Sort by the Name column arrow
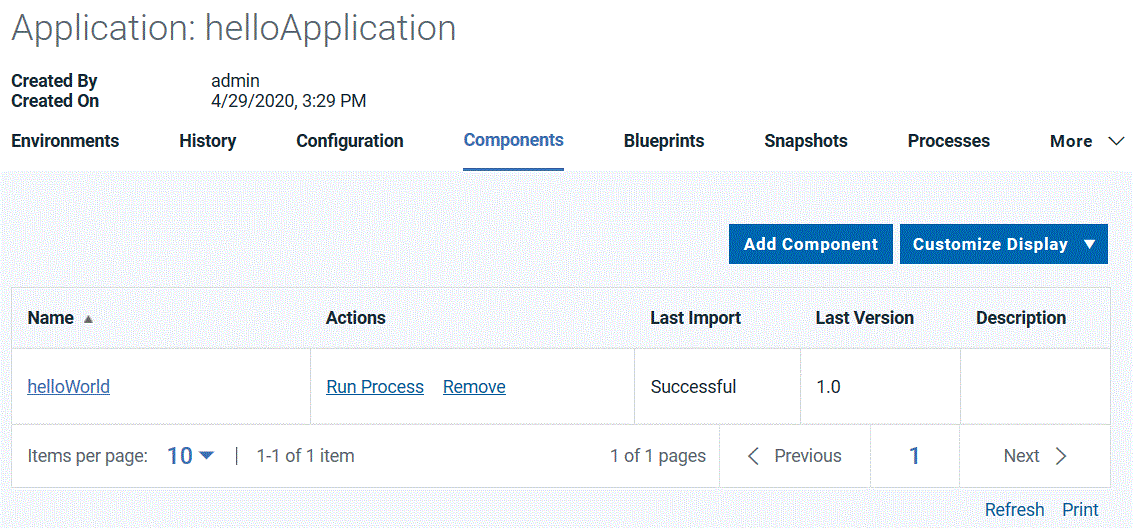 pyautogui.click(x=88, y=319)
